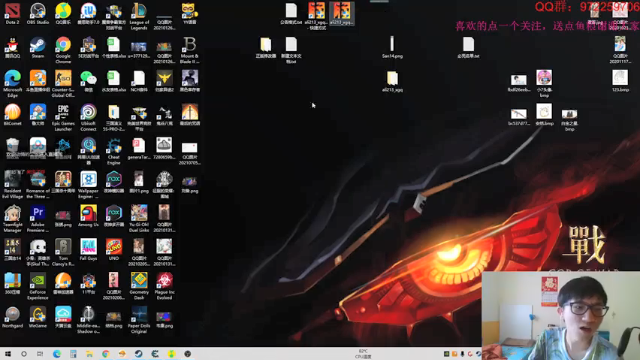The height and width of the screenshot is (360, 640).
Task: Select Paper Dolls Original shortcut
Action: pyautogui.click(x=139, y=320)
